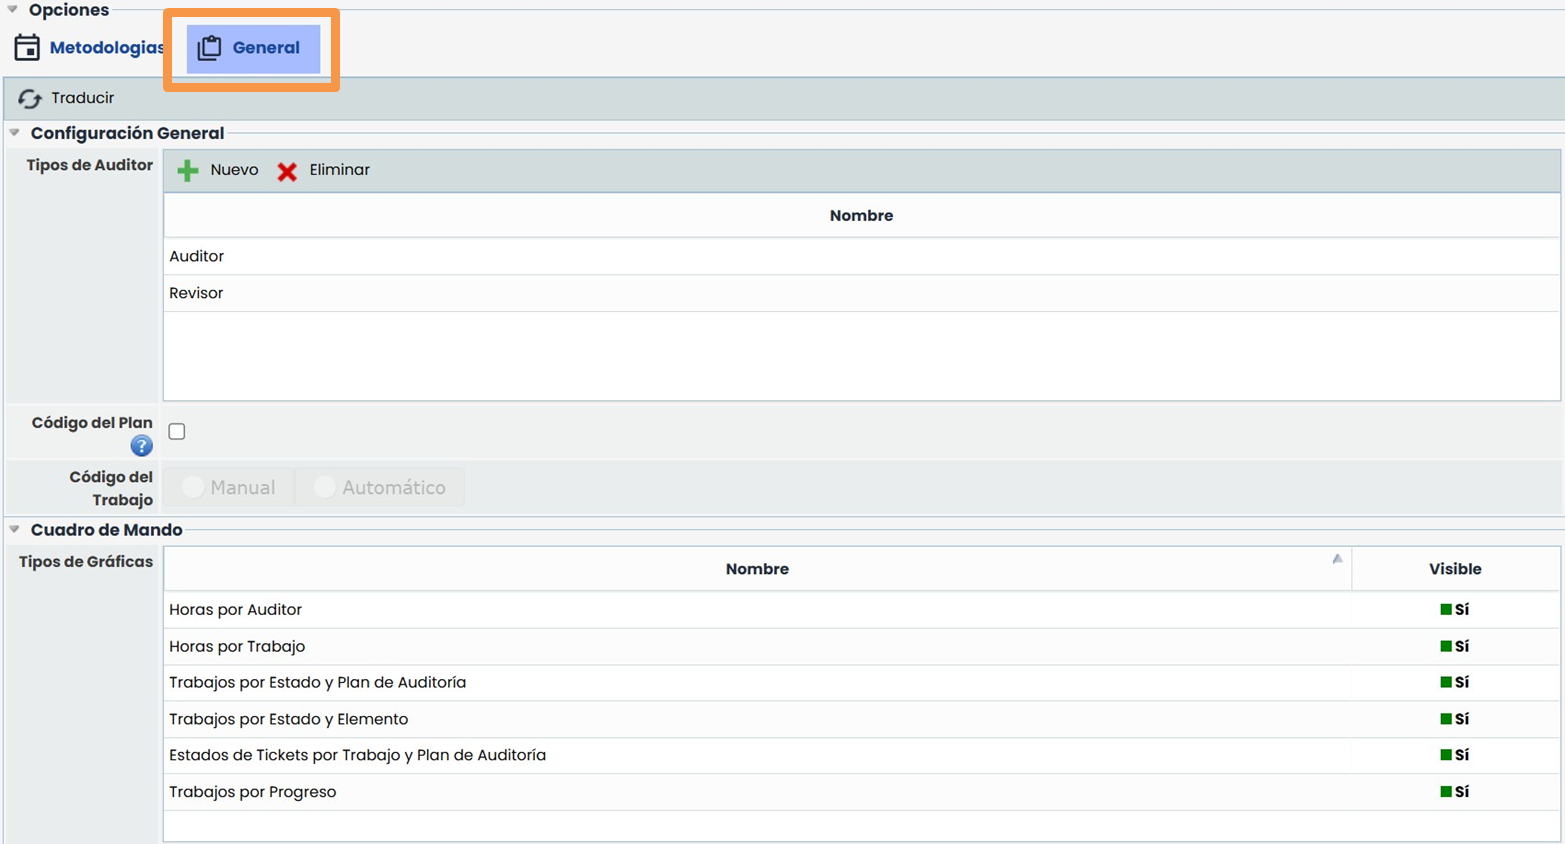
Task: Click the Metodologías calendar icon
Action: tap(27, 47)
